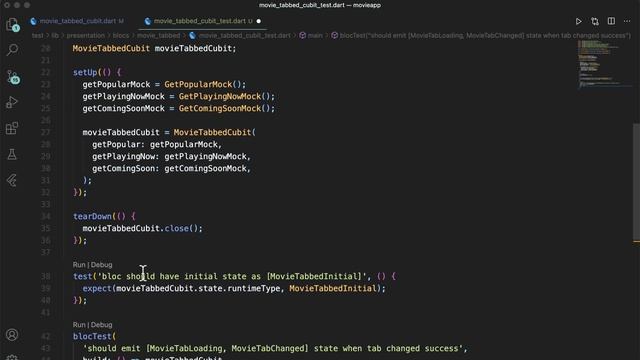Click 'blocTest' function name in code
The height and width of the screenshot is (360, 640).
pyautogui.click(x=92, y=336)
